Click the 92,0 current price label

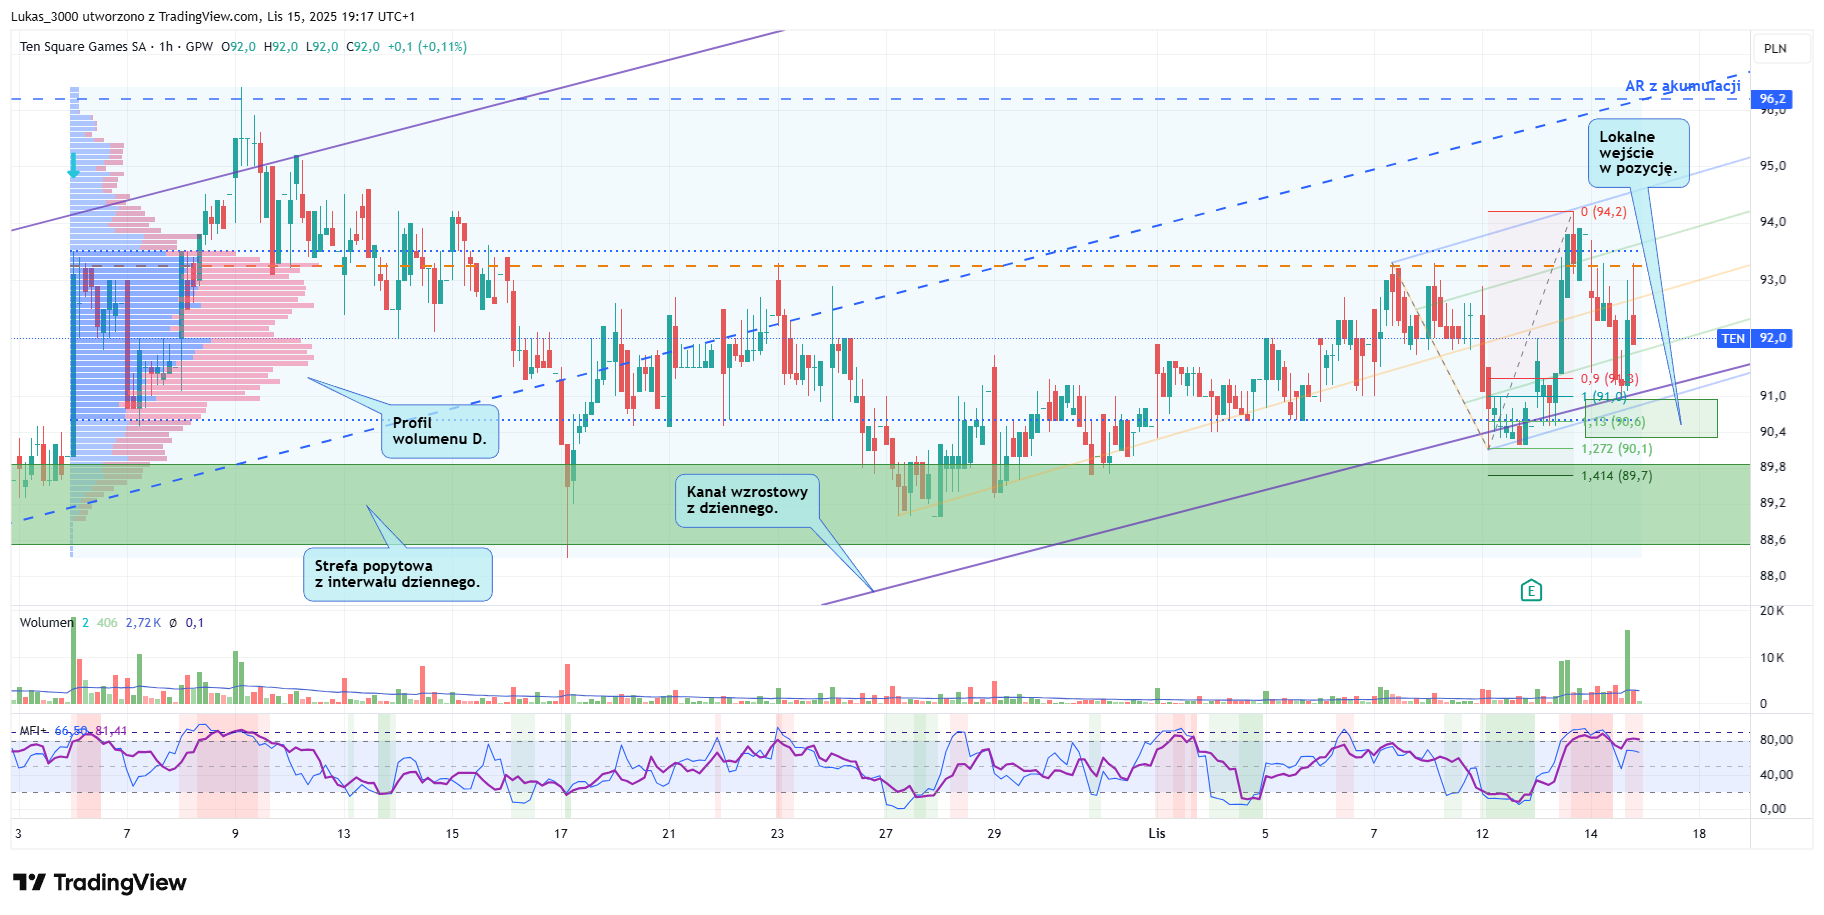[1772, 339]
